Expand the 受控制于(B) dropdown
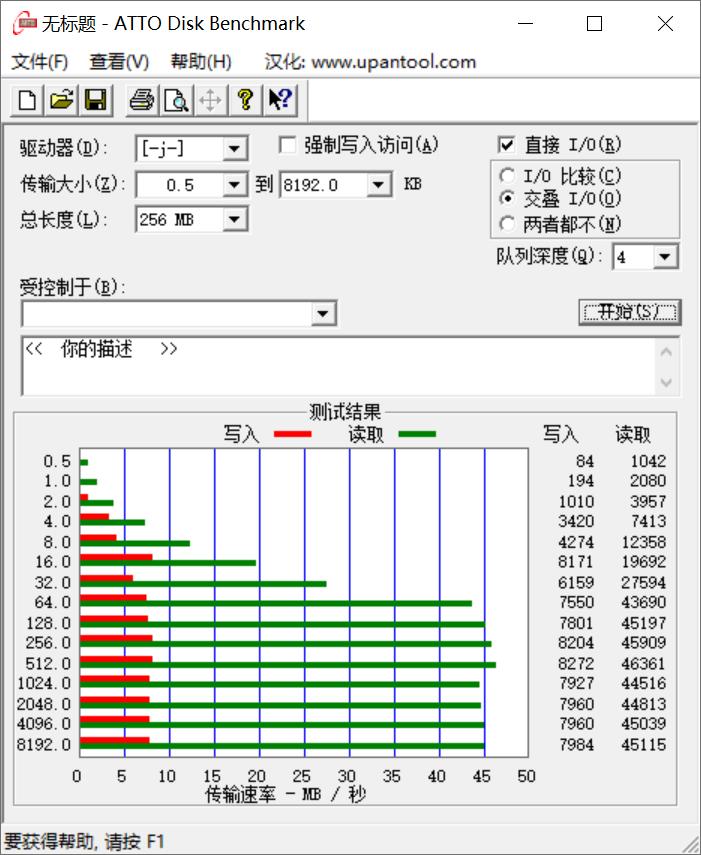 323,314
